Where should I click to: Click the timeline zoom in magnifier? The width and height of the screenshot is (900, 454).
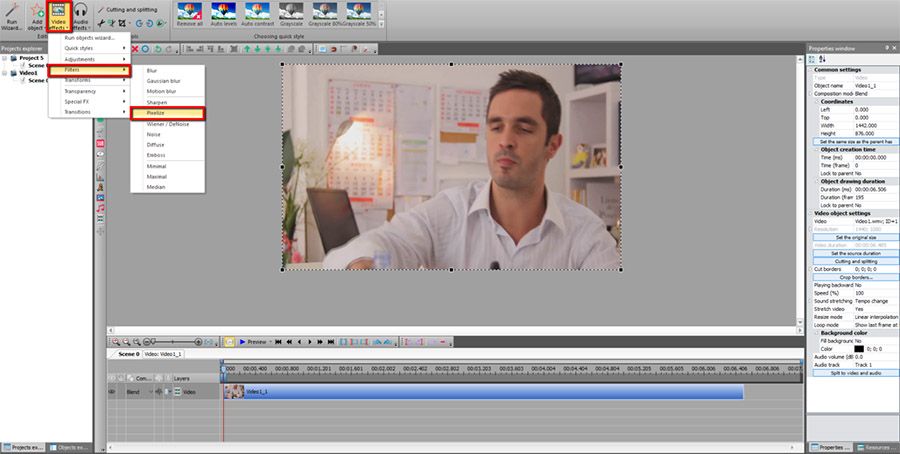point(115,342)
